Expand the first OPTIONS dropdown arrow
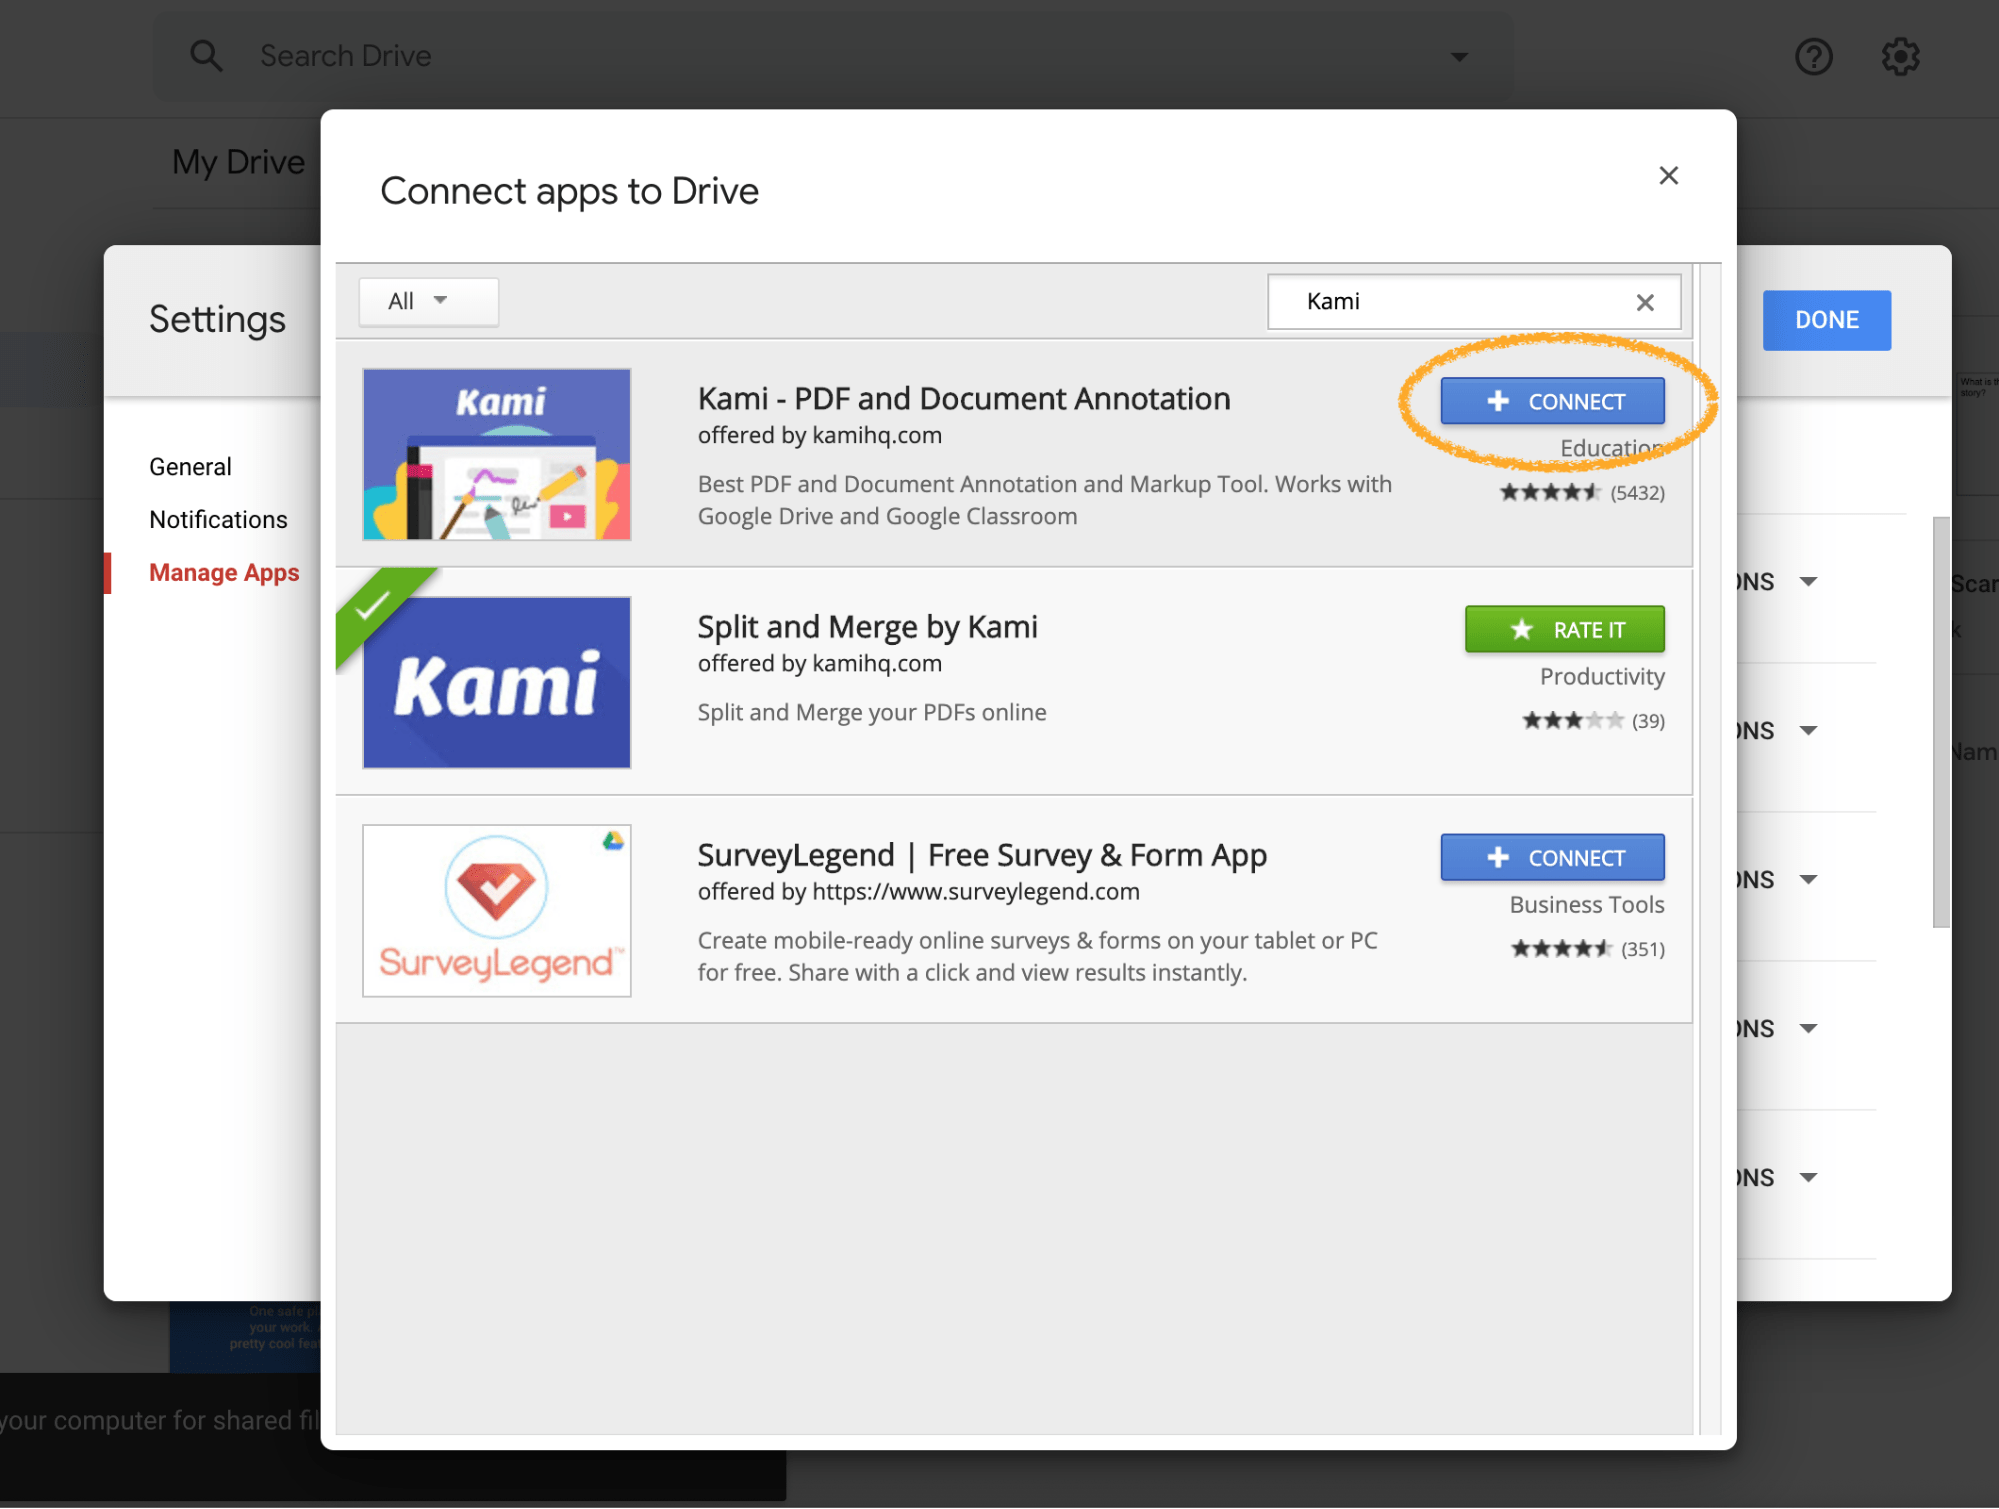Image resolution: width=1999 pixels, height=1509 pixels. coord(1808,582)
